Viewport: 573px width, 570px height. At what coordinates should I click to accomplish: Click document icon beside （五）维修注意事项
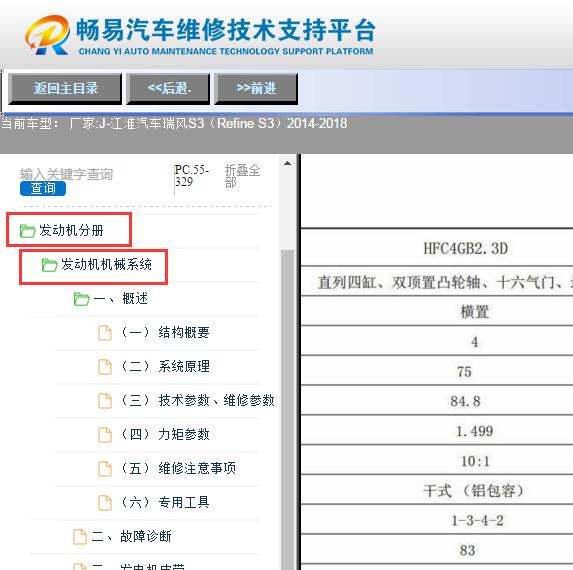click(105, 469)
